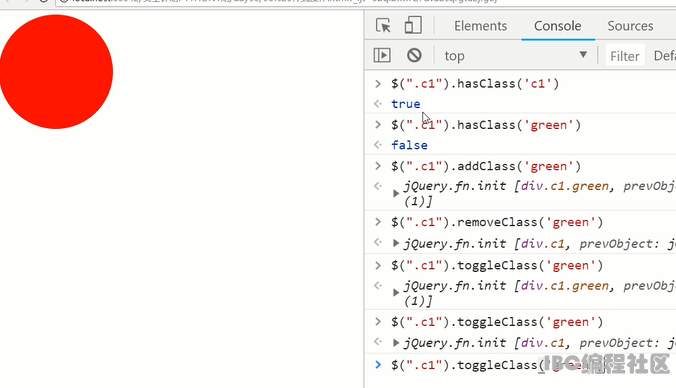The width and height of the screenshot is (676, 388).
Task: Show the console sidebar panel icon
Action: (382, 55)
